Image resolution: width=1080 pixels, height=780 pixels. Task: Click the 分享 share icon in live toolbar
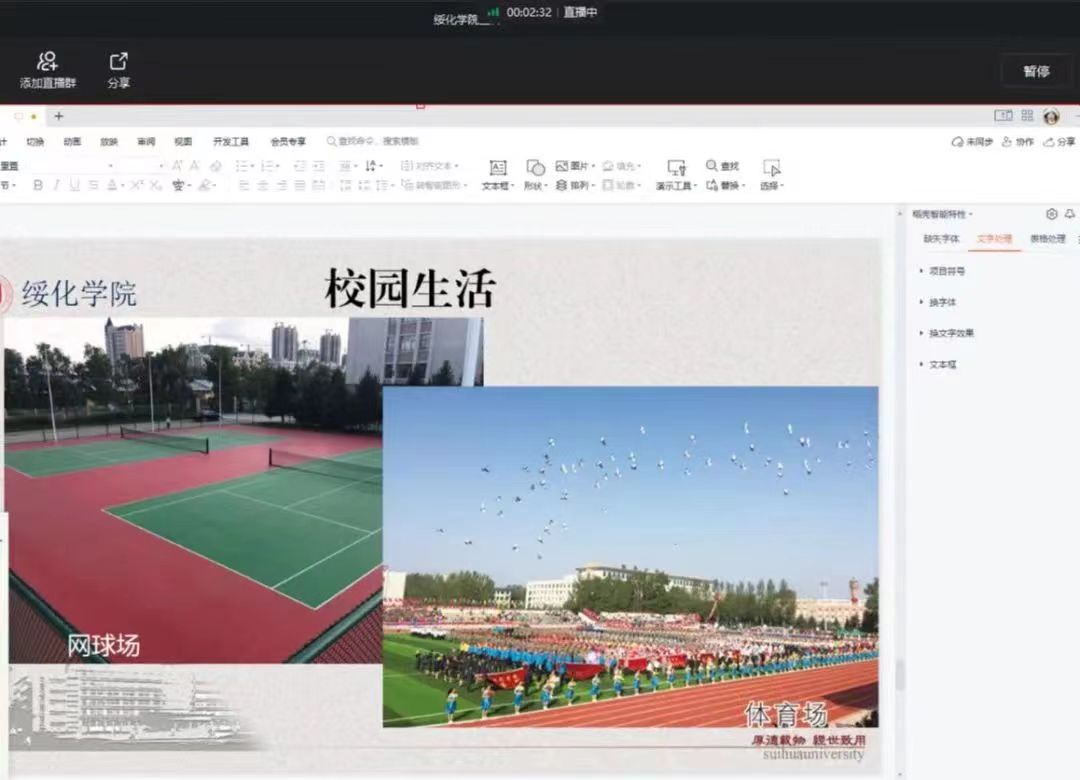pos(119,62)
